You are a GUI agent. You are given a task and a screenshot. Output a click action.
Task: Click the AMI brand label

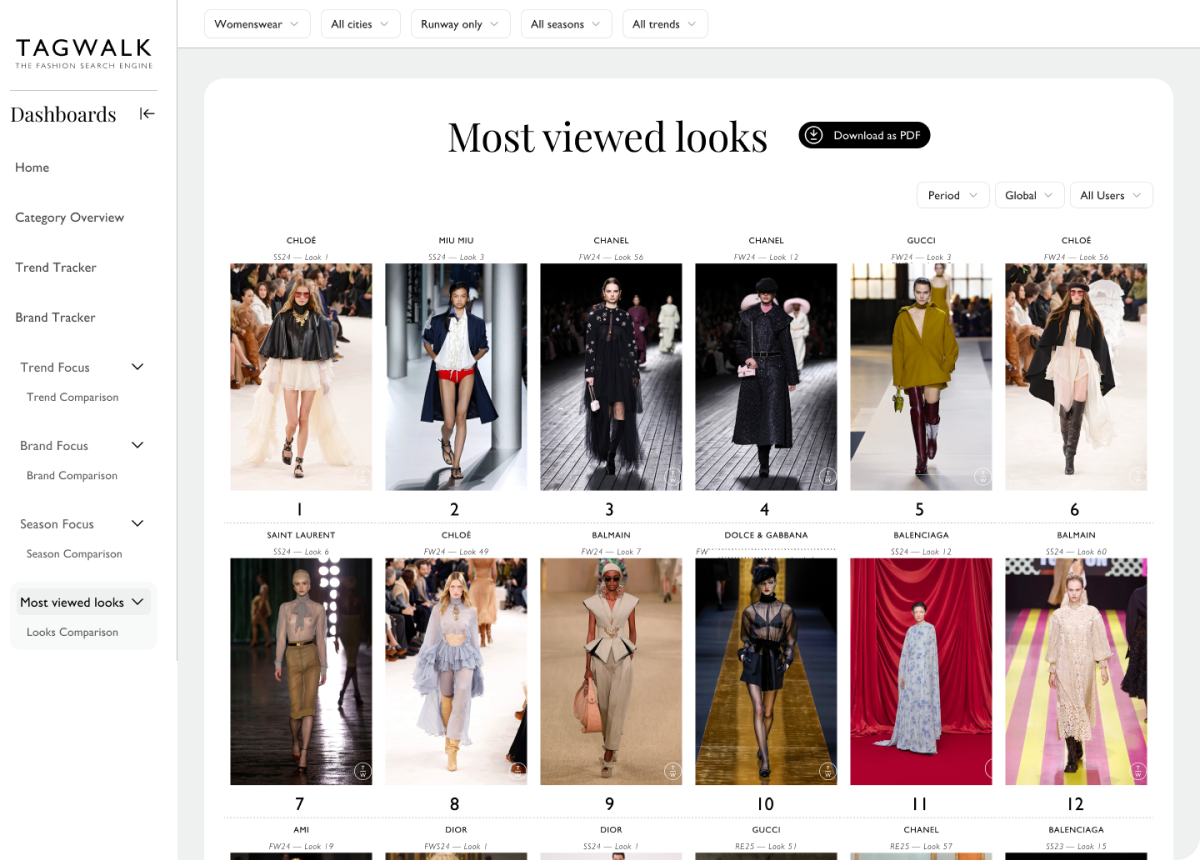(301, 830)
